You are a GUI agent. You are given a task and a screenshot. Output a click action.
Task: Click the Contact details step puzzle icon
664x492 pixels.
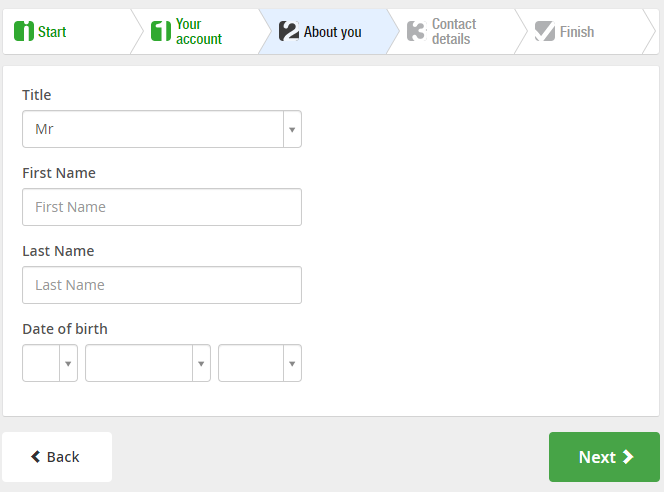click(x=417, y=31)
